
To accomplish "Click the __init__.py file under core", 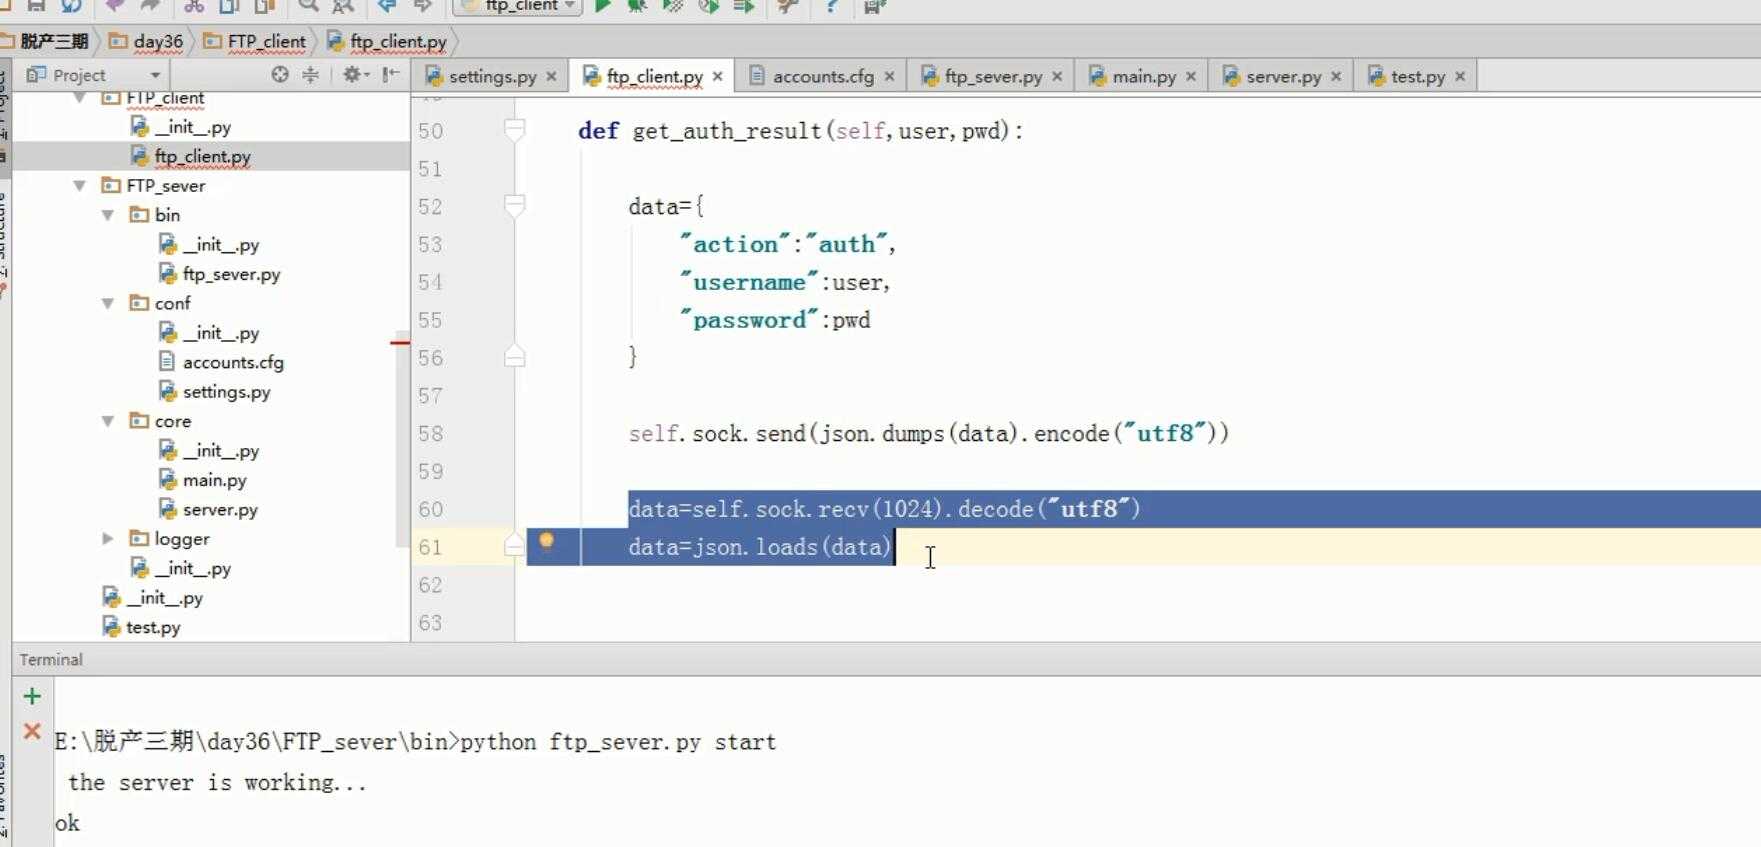I will click(220, 451).
